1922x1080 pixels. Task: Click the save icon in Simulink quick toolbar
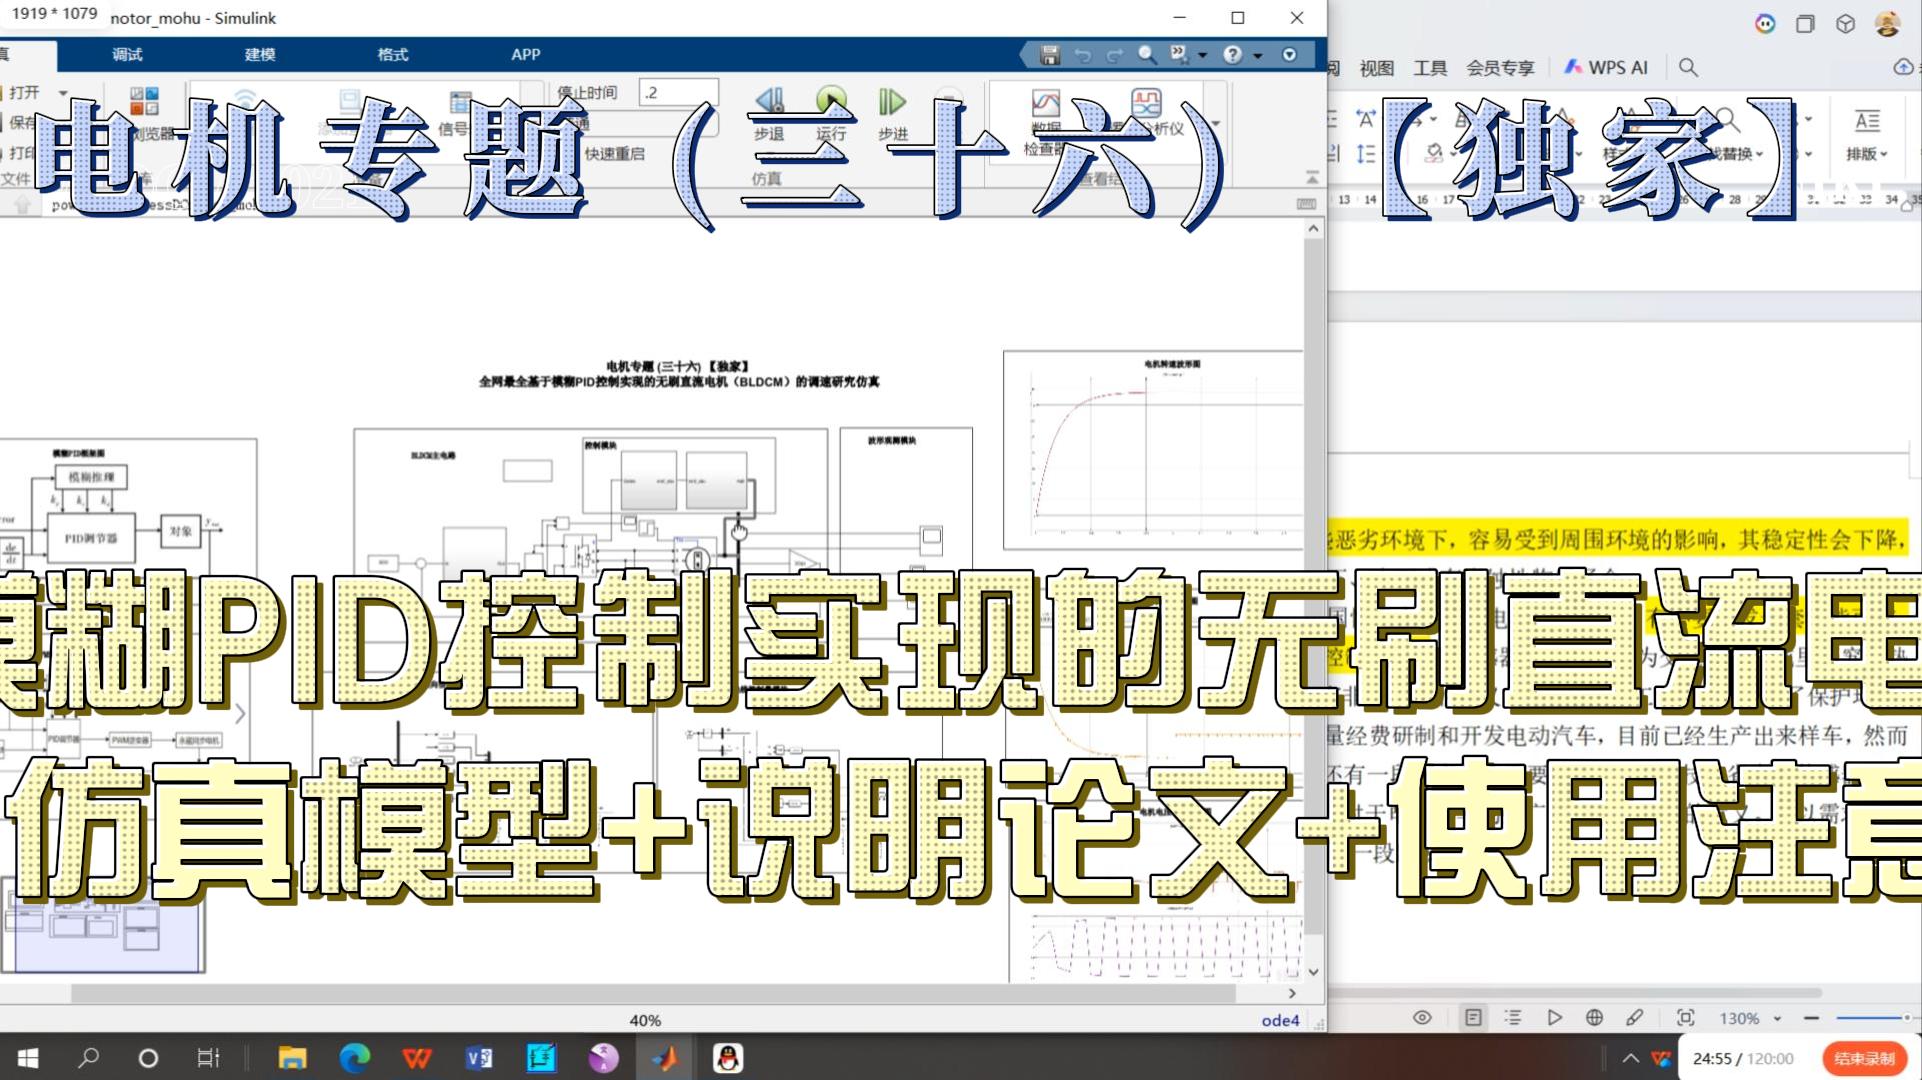pyautogui.click(x=1049, y=55)
